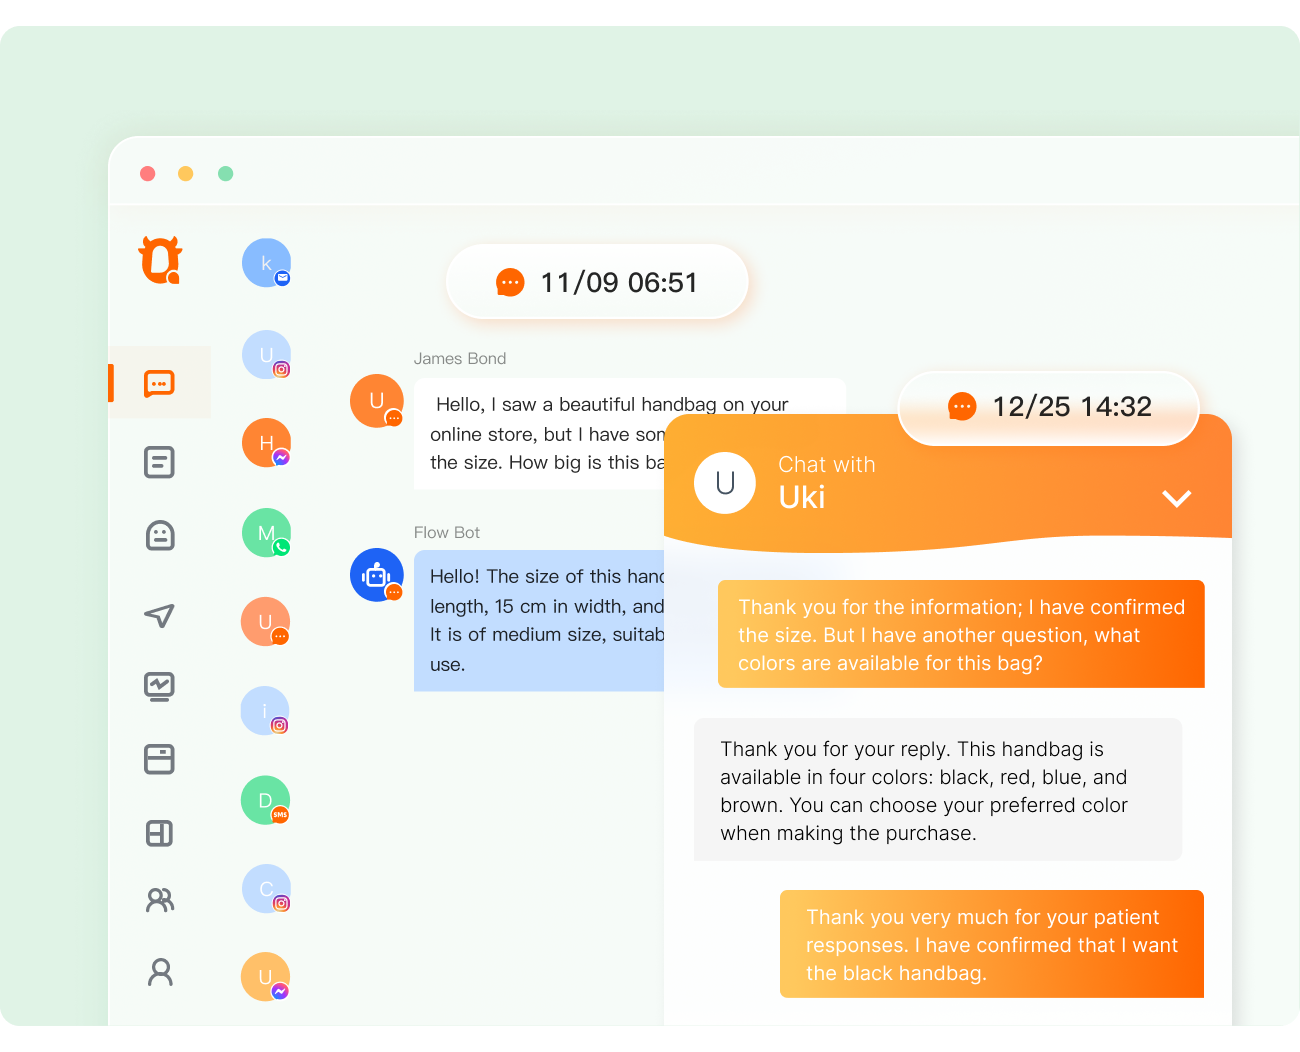Select contact C with Instagram badge
The height and width of the screenshot is (1052, 1300).
266,889
